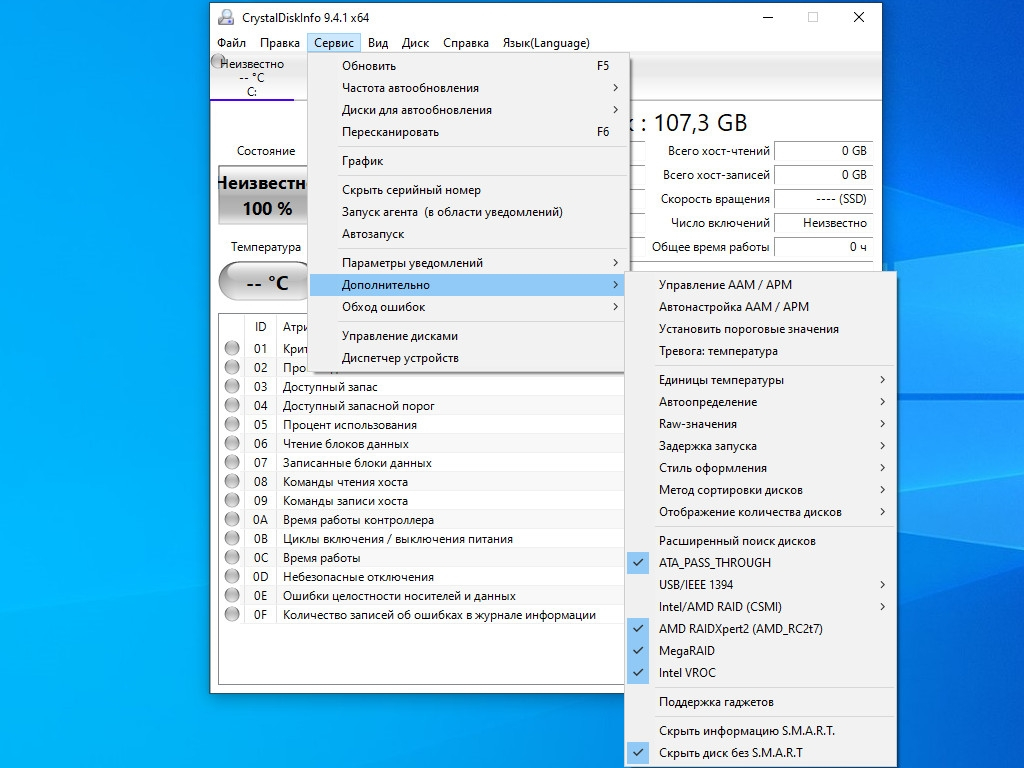Click the status circle for attribute 07
The width and height of the screenshot is (1024, 768).
(232, 462)
